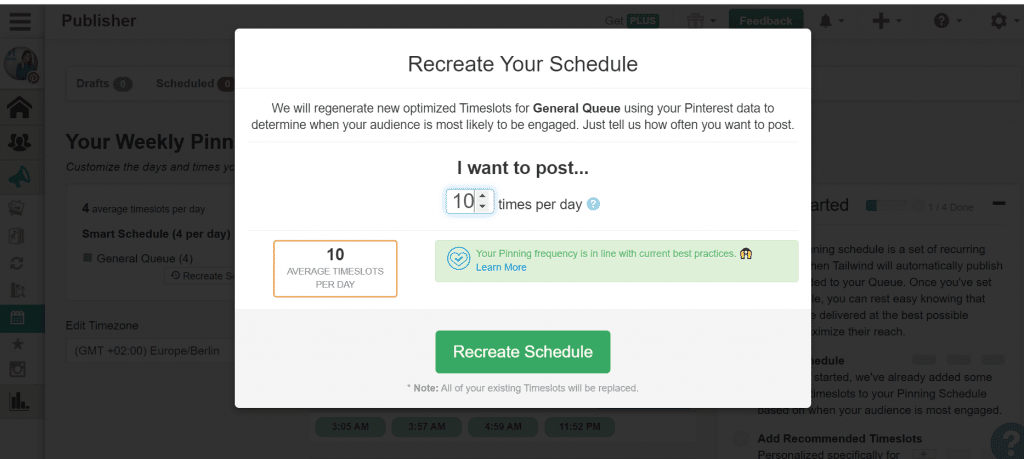Open the Home icon in sidebar
Image resolution: width=1024 pixels, height=459 pixels.
click(x=20, y=108)
